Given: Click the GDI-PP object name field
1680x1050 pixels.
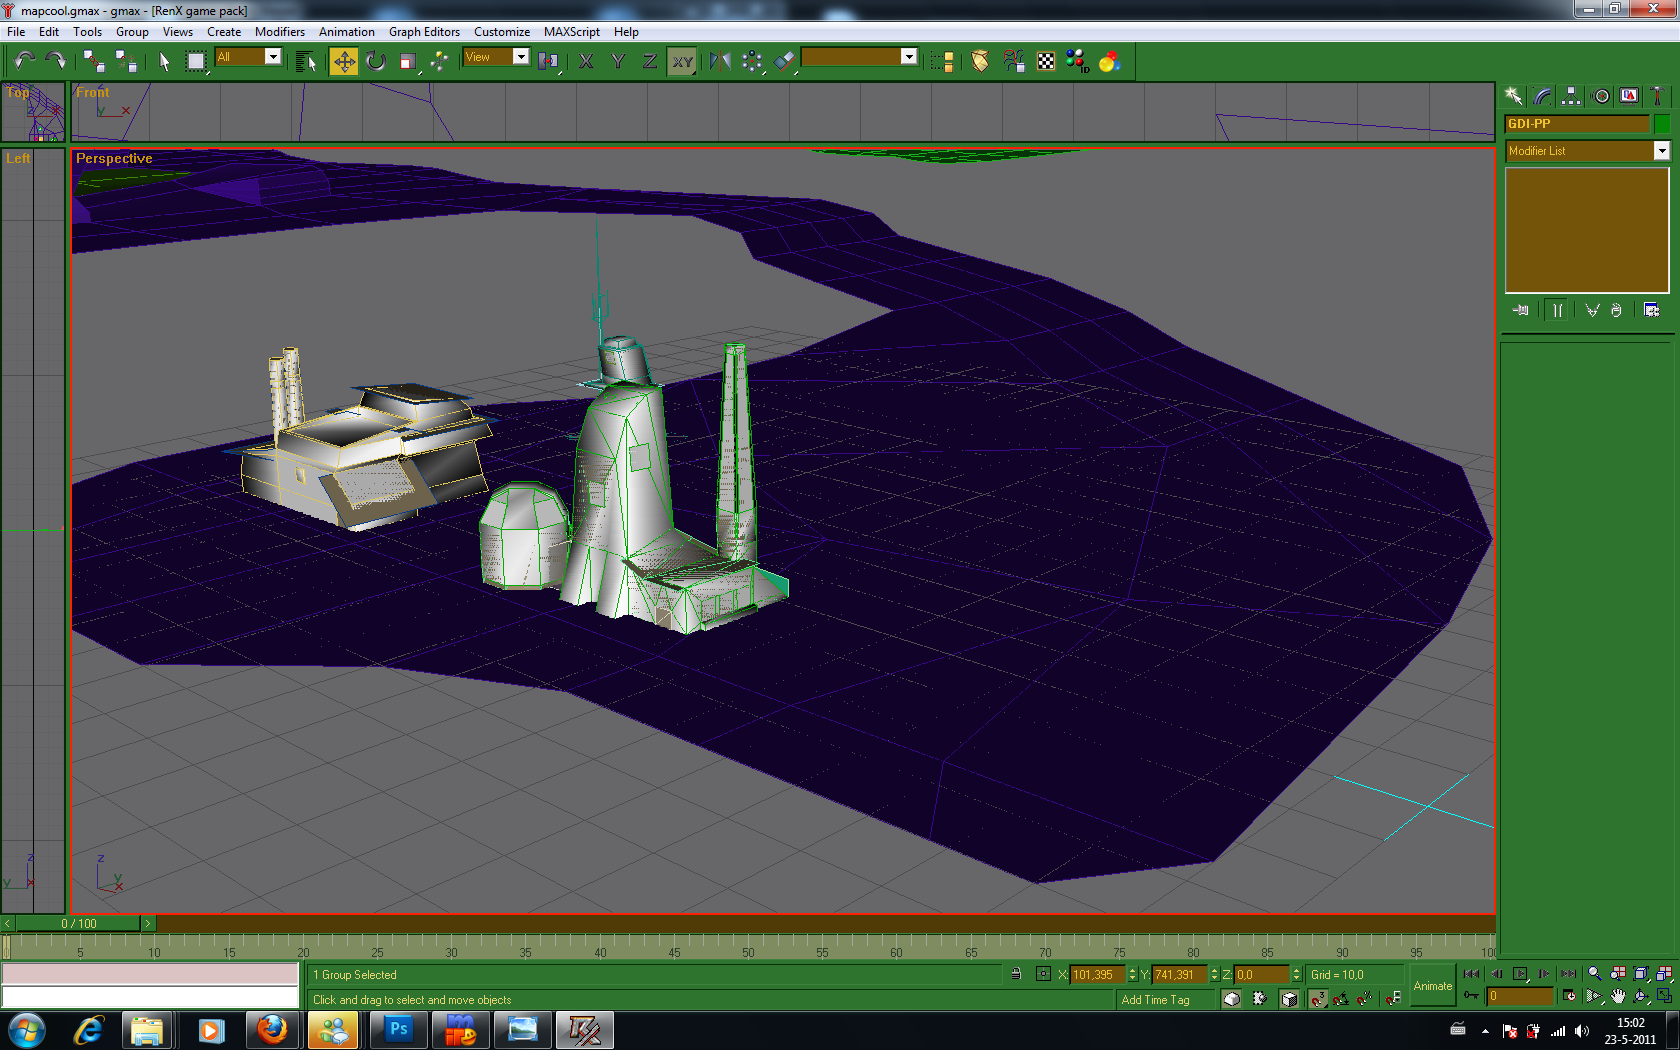Looking at the screenshot, I should (1576, 124).
